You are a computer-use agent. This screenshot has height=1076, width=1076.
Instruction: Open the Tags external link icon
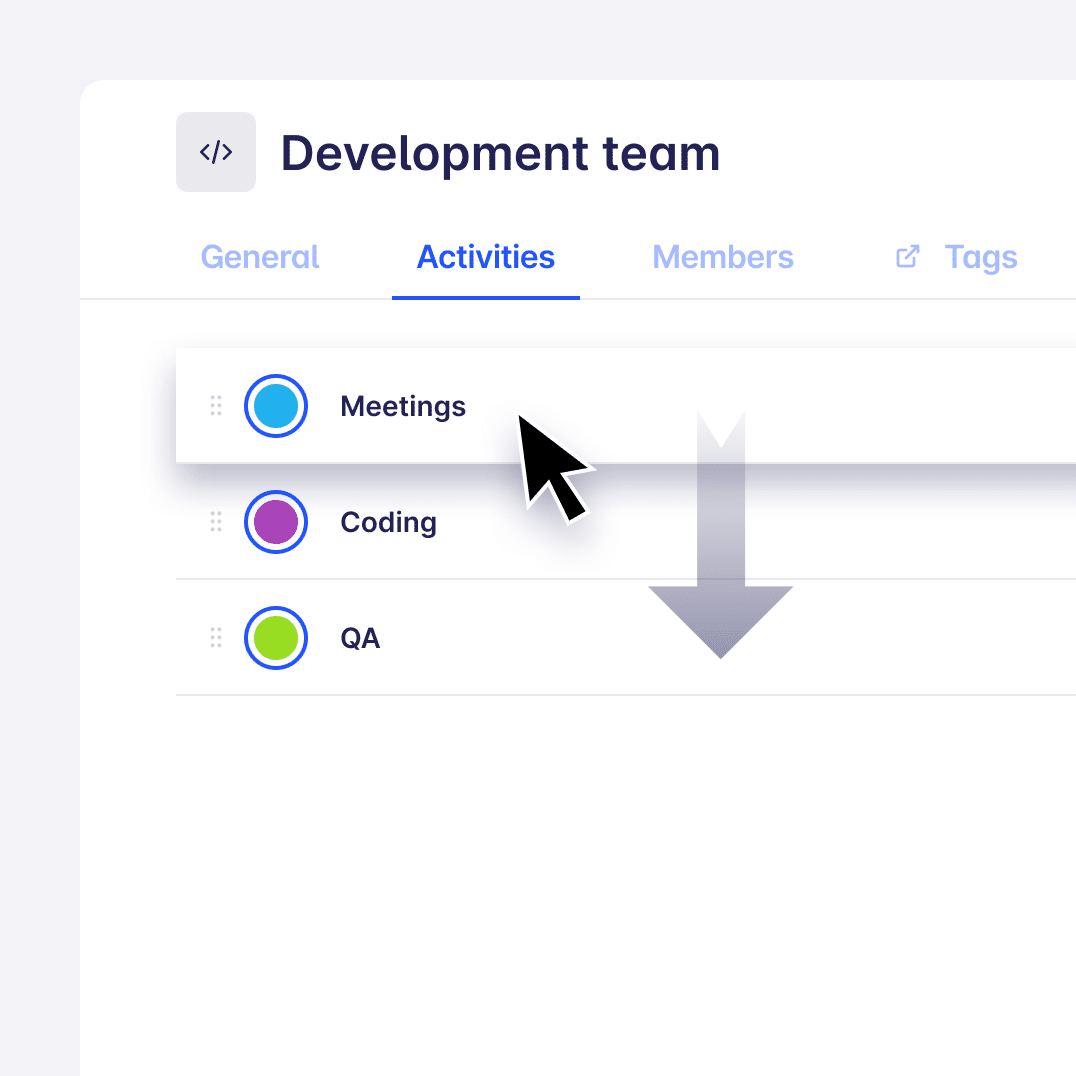click(x=907, y=257)
